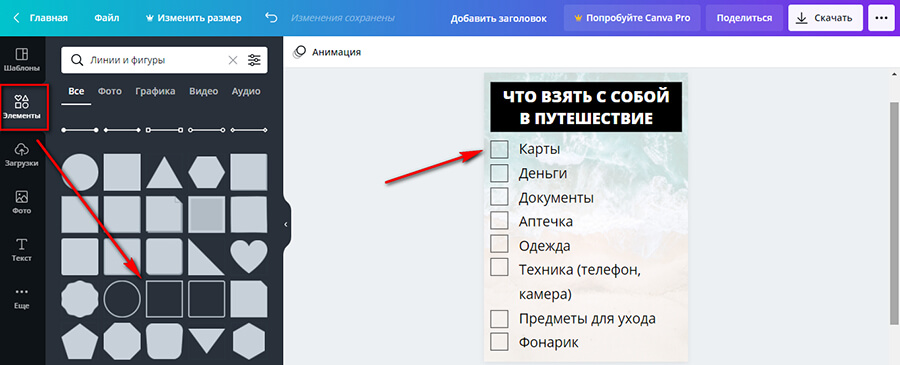This screenshot has height=365, width=900.
Task: Open the search filter options icon
Action: [x=254, y=60]
